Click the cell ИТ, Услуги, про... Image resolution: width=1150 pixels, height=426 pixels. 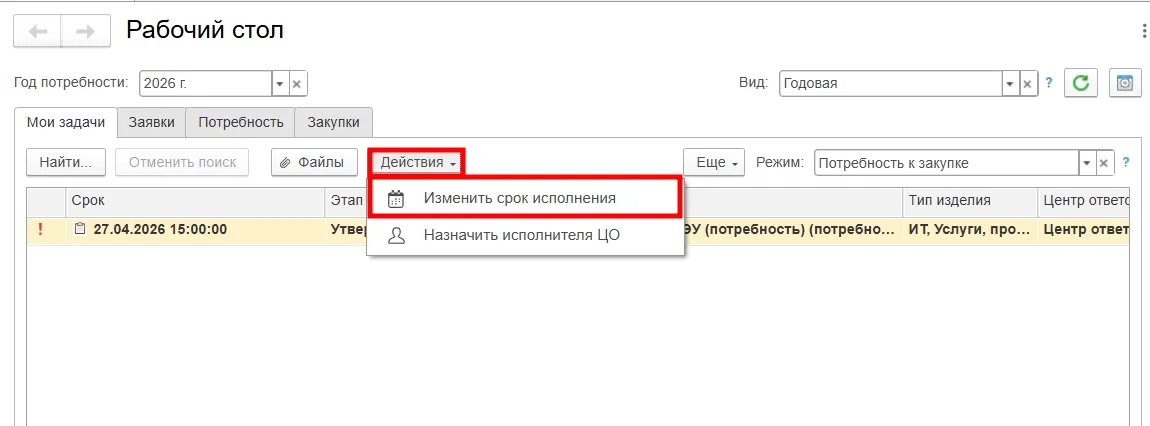coord(970,229)
